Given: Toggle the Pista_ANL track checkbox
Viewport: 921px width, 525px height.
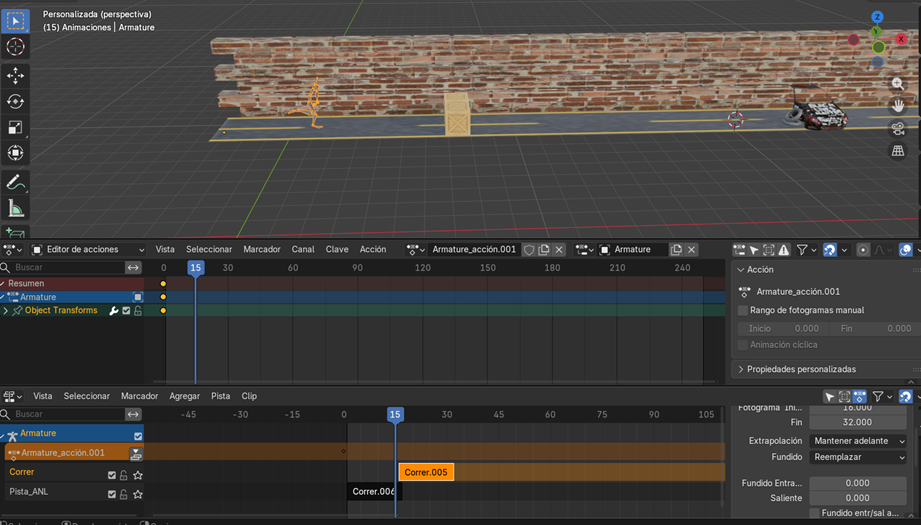Looking at the screenshot, I should tap(112, 493).
